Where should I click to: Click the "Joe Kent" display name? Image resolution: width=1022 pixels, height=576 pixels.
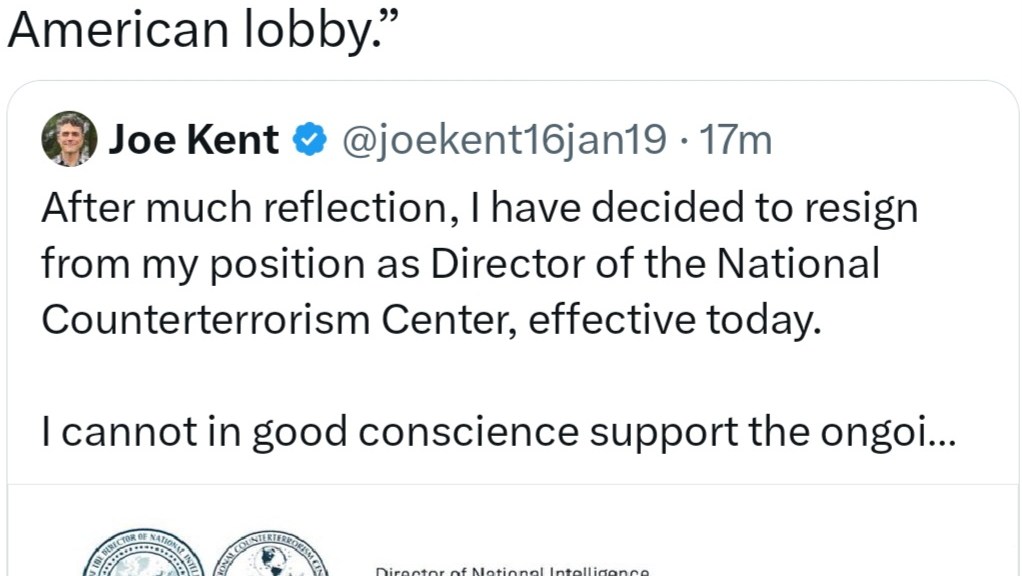coord(193,141)
